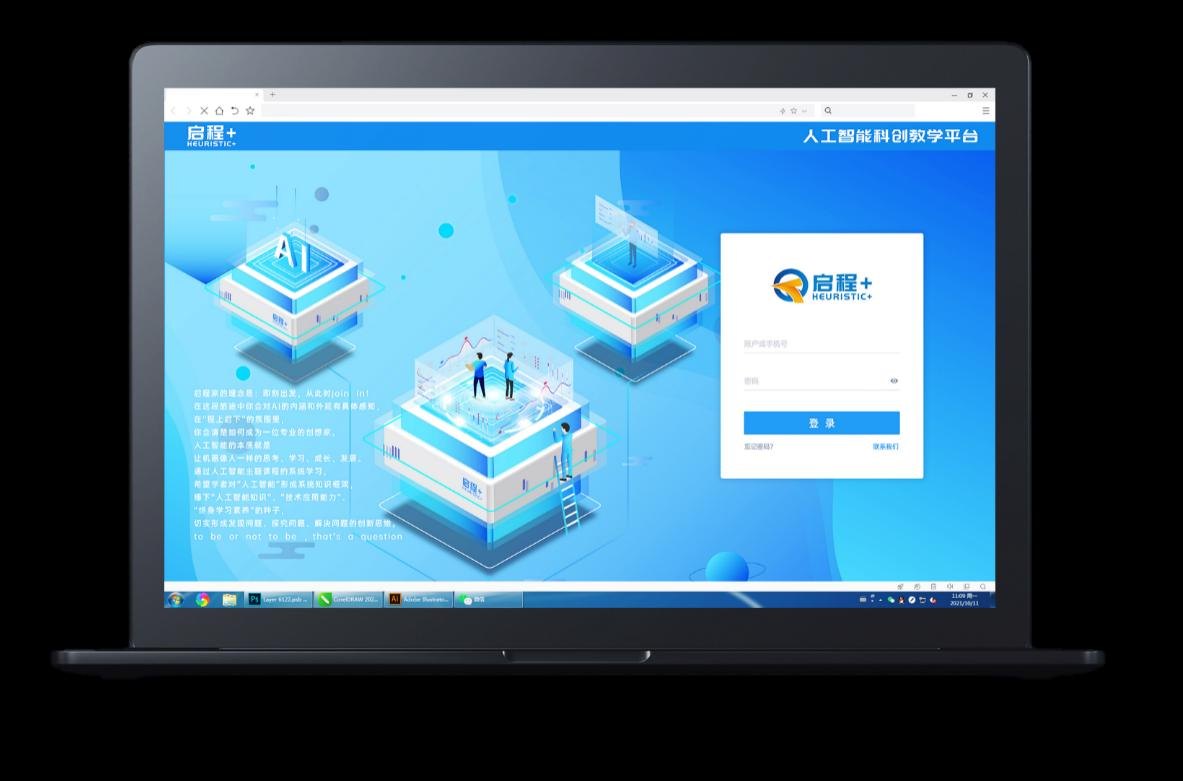Click the 启程+ HEURISTIC+ logo in login card
The image size is (1183, 781).
pyautogui.click(x=822, y=286)
